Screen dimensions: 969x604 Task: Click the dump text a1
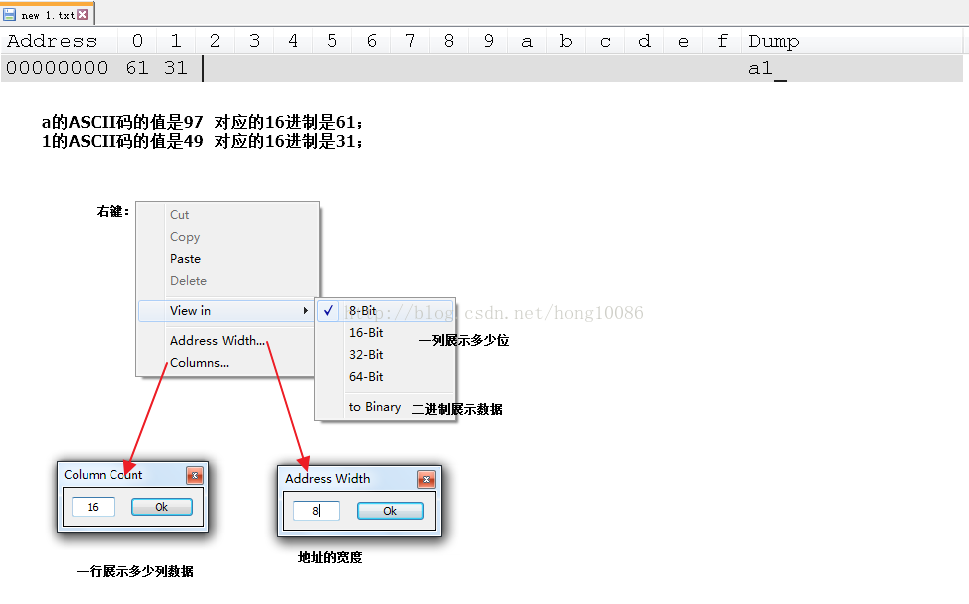[x=760, y=68]
